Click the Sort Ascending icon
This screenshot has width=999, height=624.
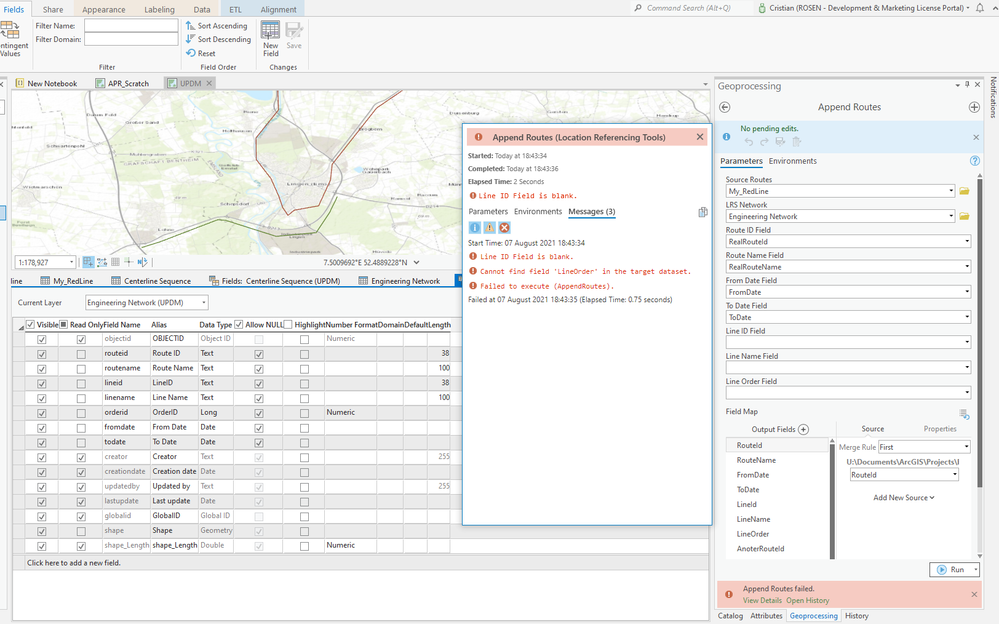click(x=191, y=26)
